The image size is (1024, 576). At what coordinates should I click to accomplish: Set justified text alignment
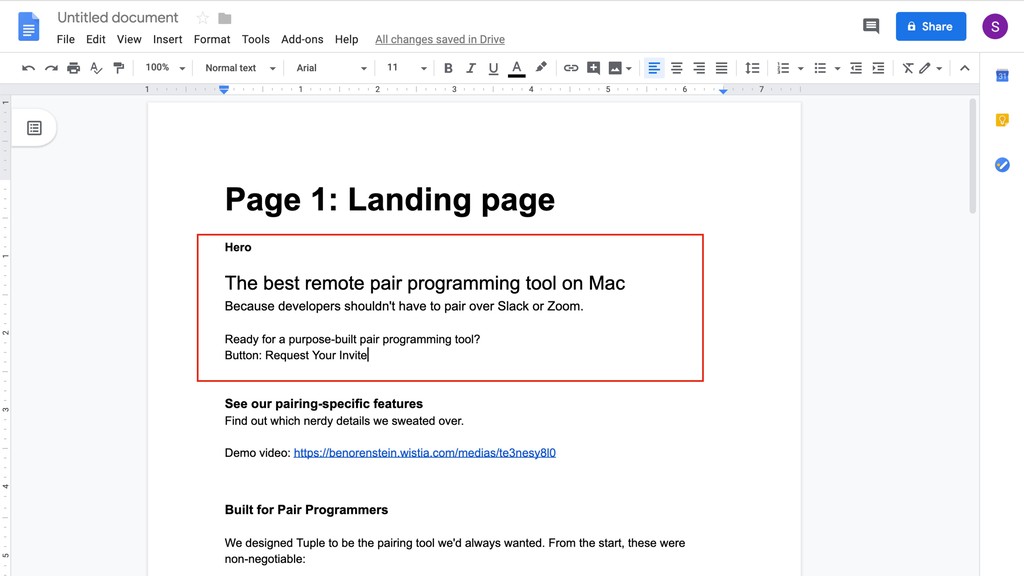[722, 68]
